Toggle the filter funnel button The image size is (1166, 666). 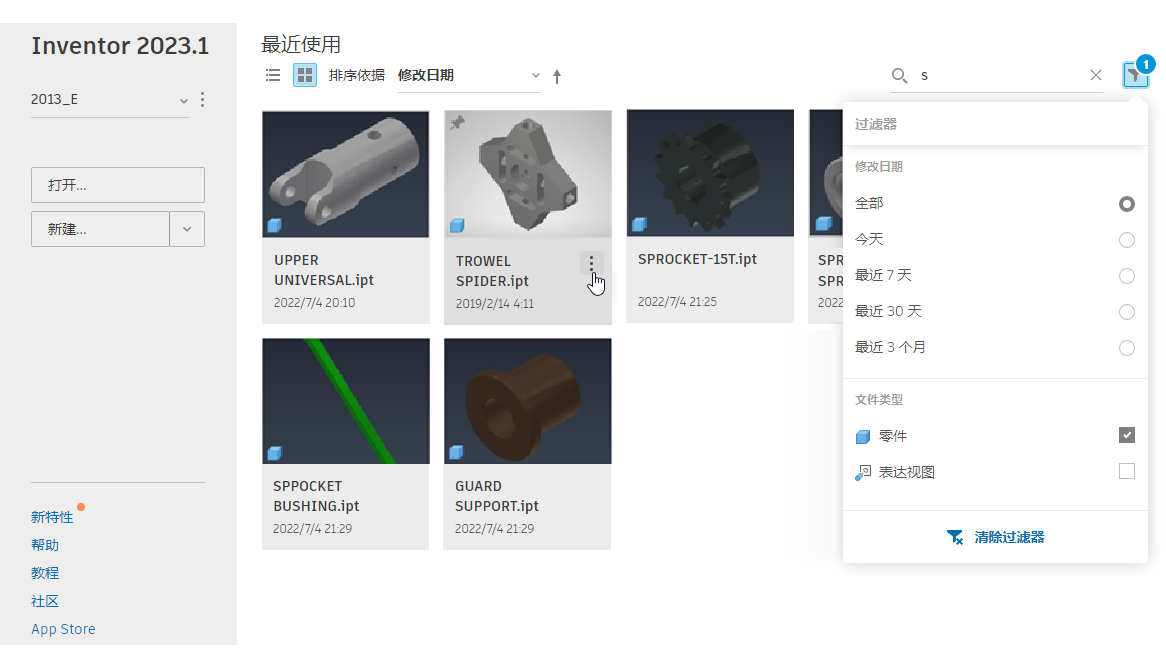(1136, 74)
